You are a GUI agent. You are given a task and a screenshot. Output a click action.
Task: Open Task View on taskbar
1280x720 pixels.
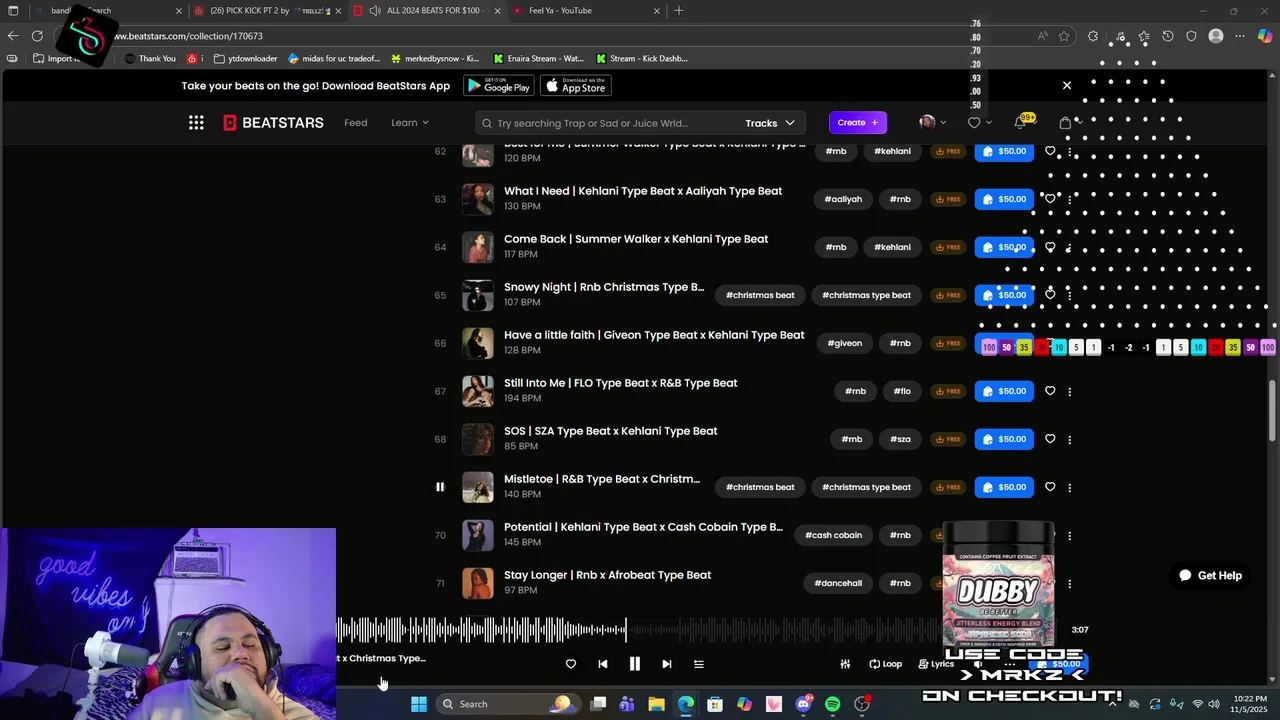[598, 704]
